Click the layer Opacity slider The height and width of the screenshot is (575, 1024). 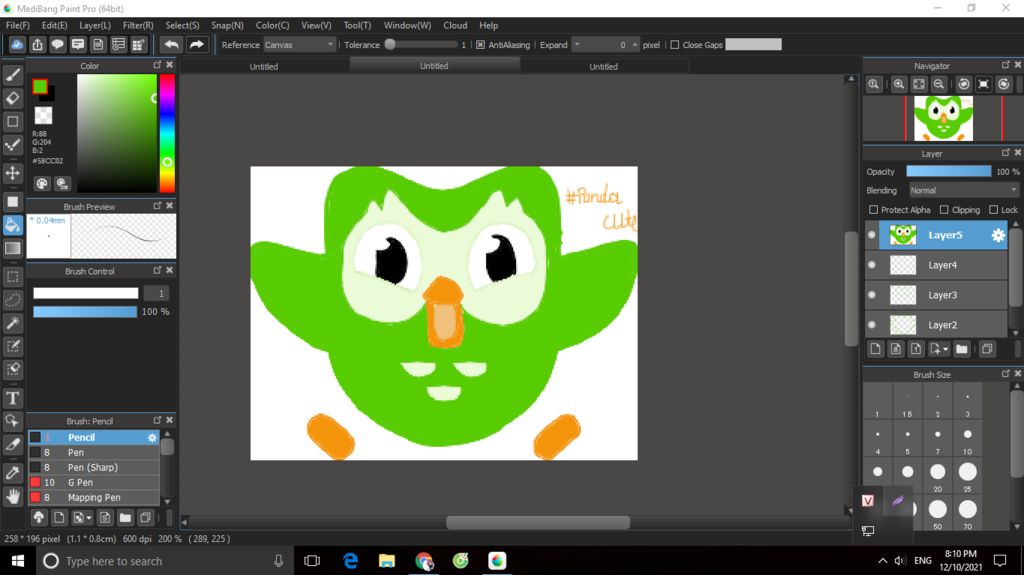948,171
